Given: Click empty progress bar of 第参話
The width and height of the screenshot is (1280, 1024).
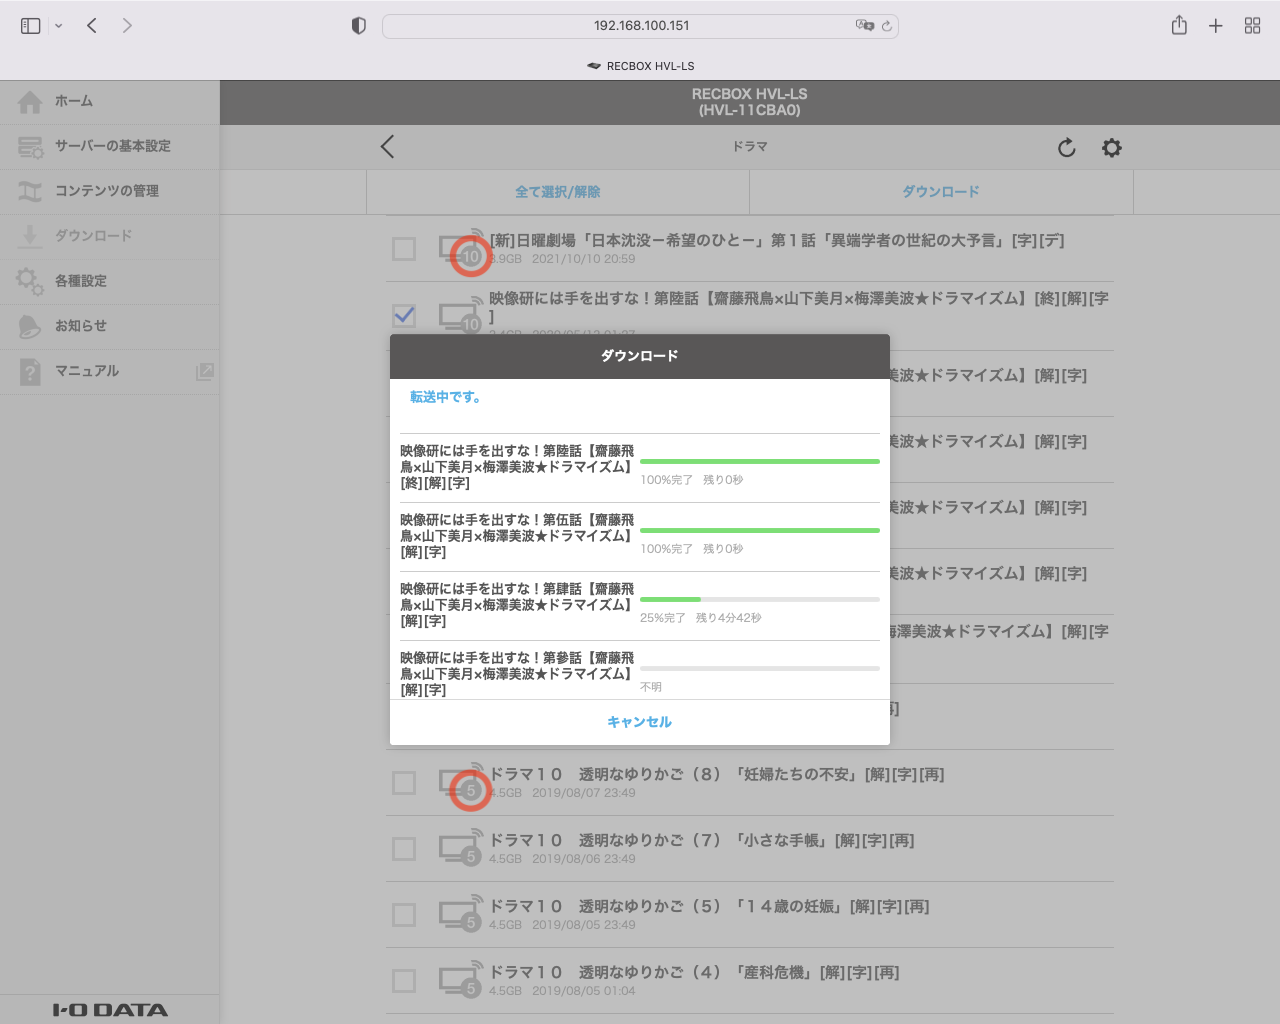Looking at the screenshot, I should [760, 668].
